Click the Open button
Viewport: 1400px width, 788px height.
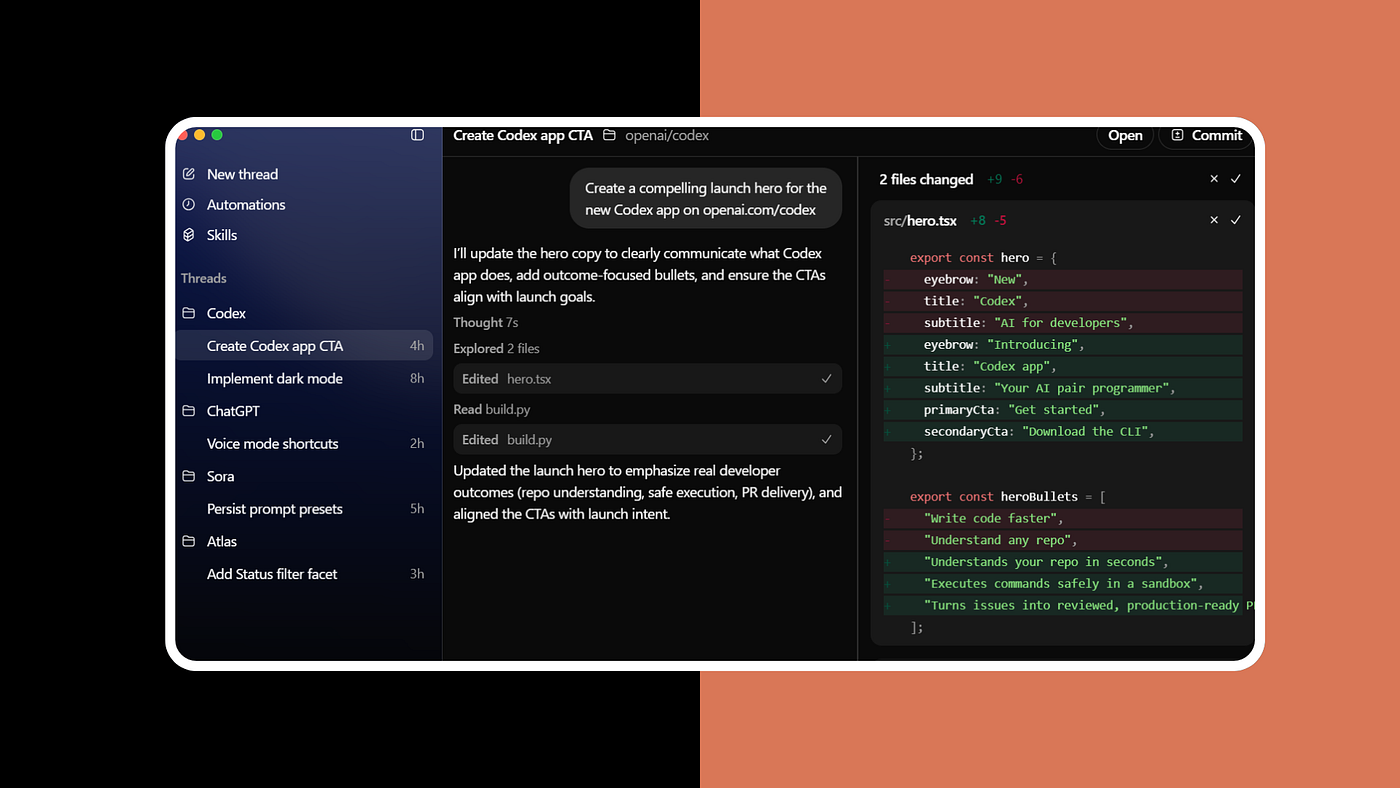1125,135
